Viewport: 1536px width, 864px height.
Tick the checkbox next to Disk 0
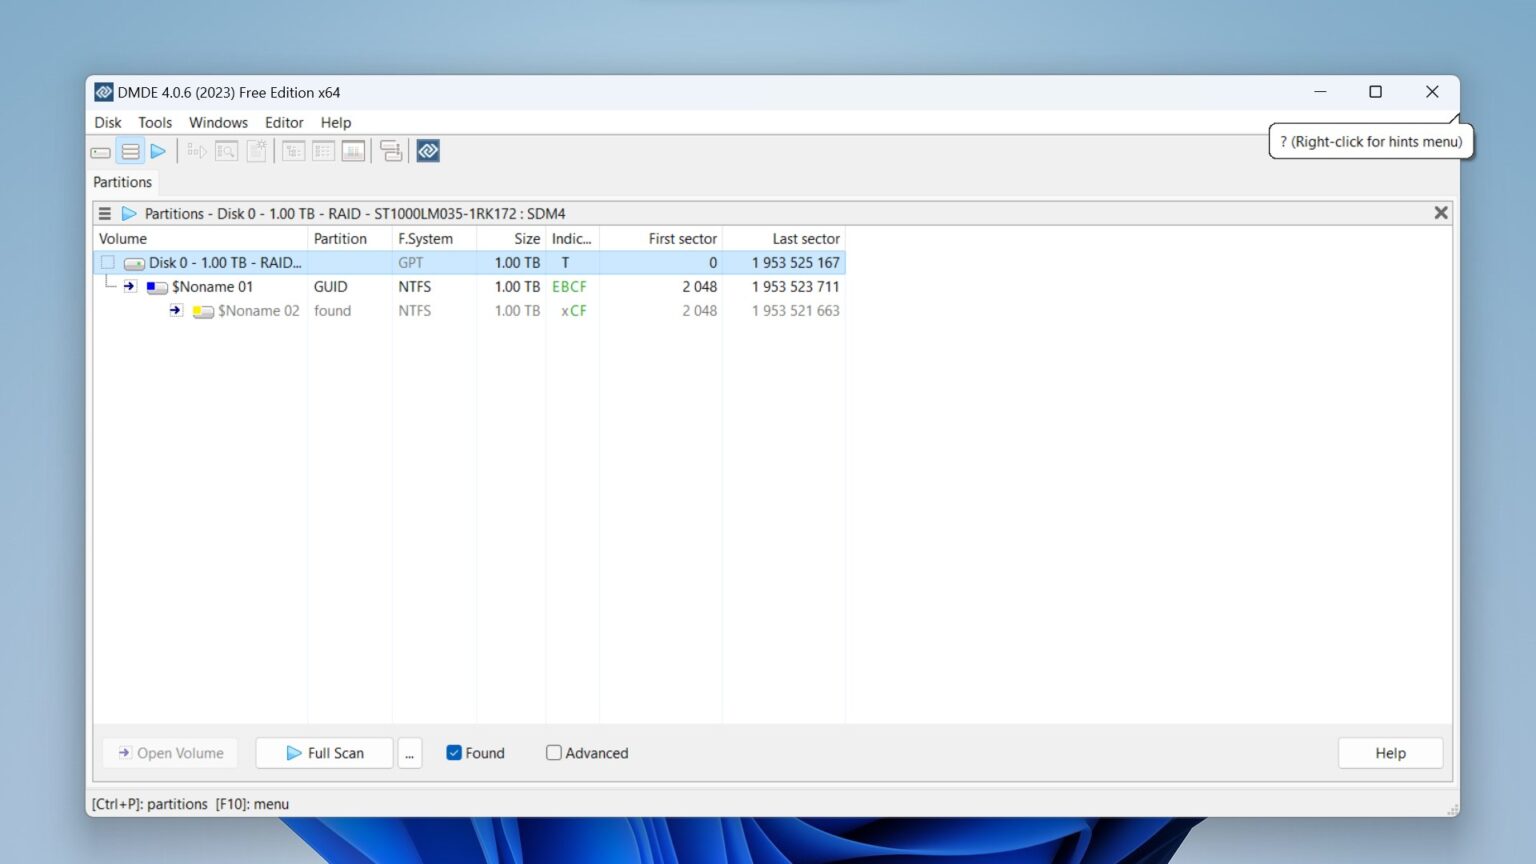(107, 262)
